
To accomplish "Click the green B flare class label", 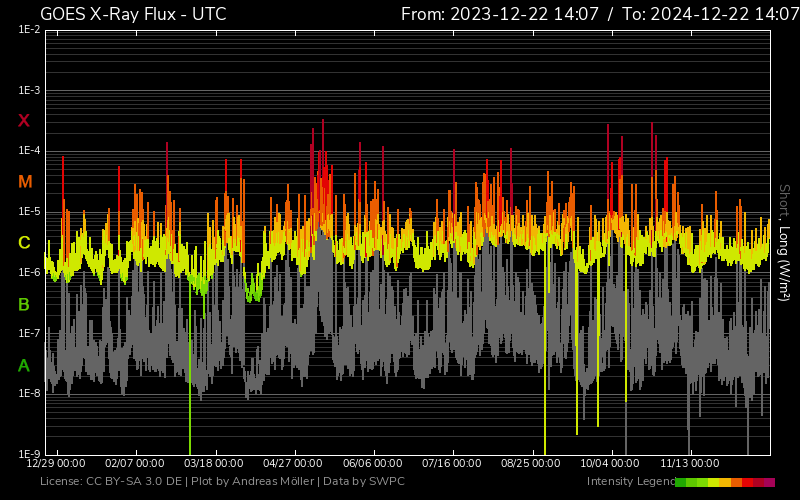I will [x=24, y=304].
